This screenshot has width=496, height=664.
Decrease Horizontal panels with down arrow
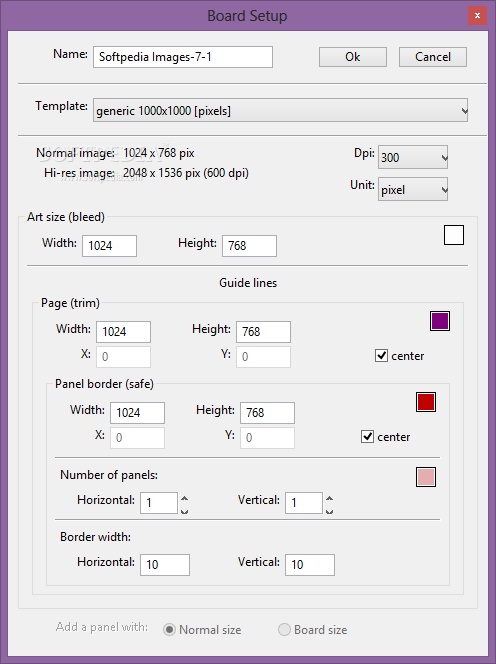[184, 510]
